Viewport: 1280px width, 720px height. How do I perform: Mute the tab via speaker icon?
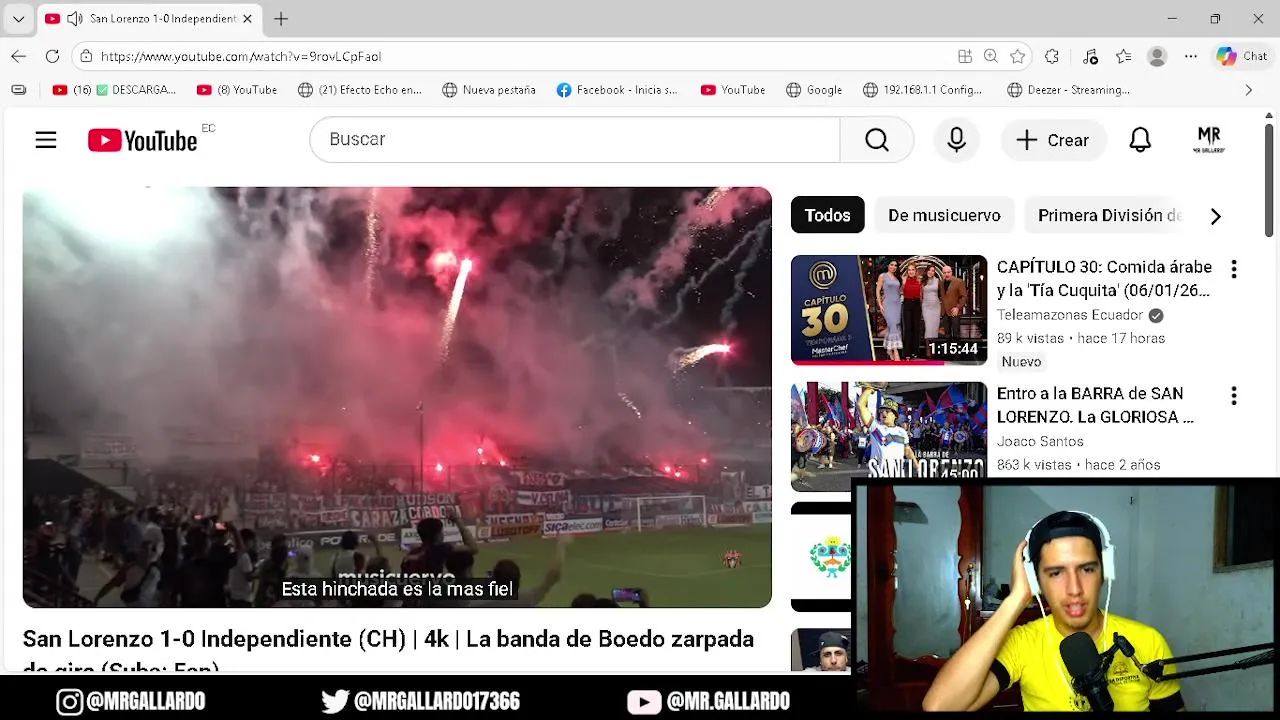point(75,19)
